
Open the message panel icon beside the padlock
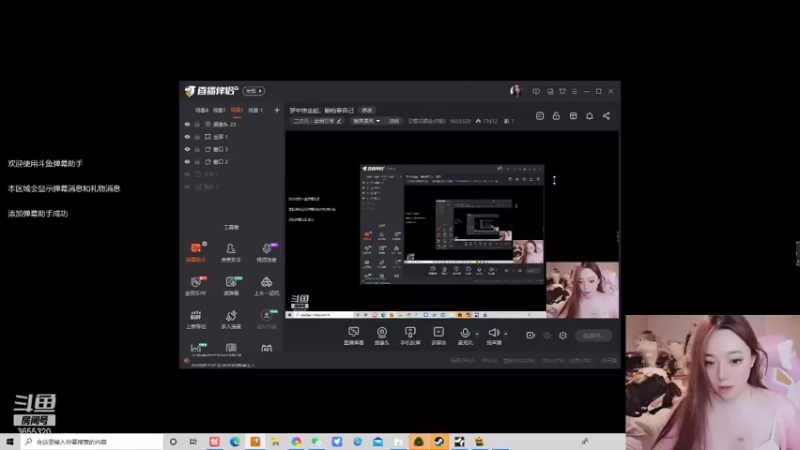coord(540,116)
